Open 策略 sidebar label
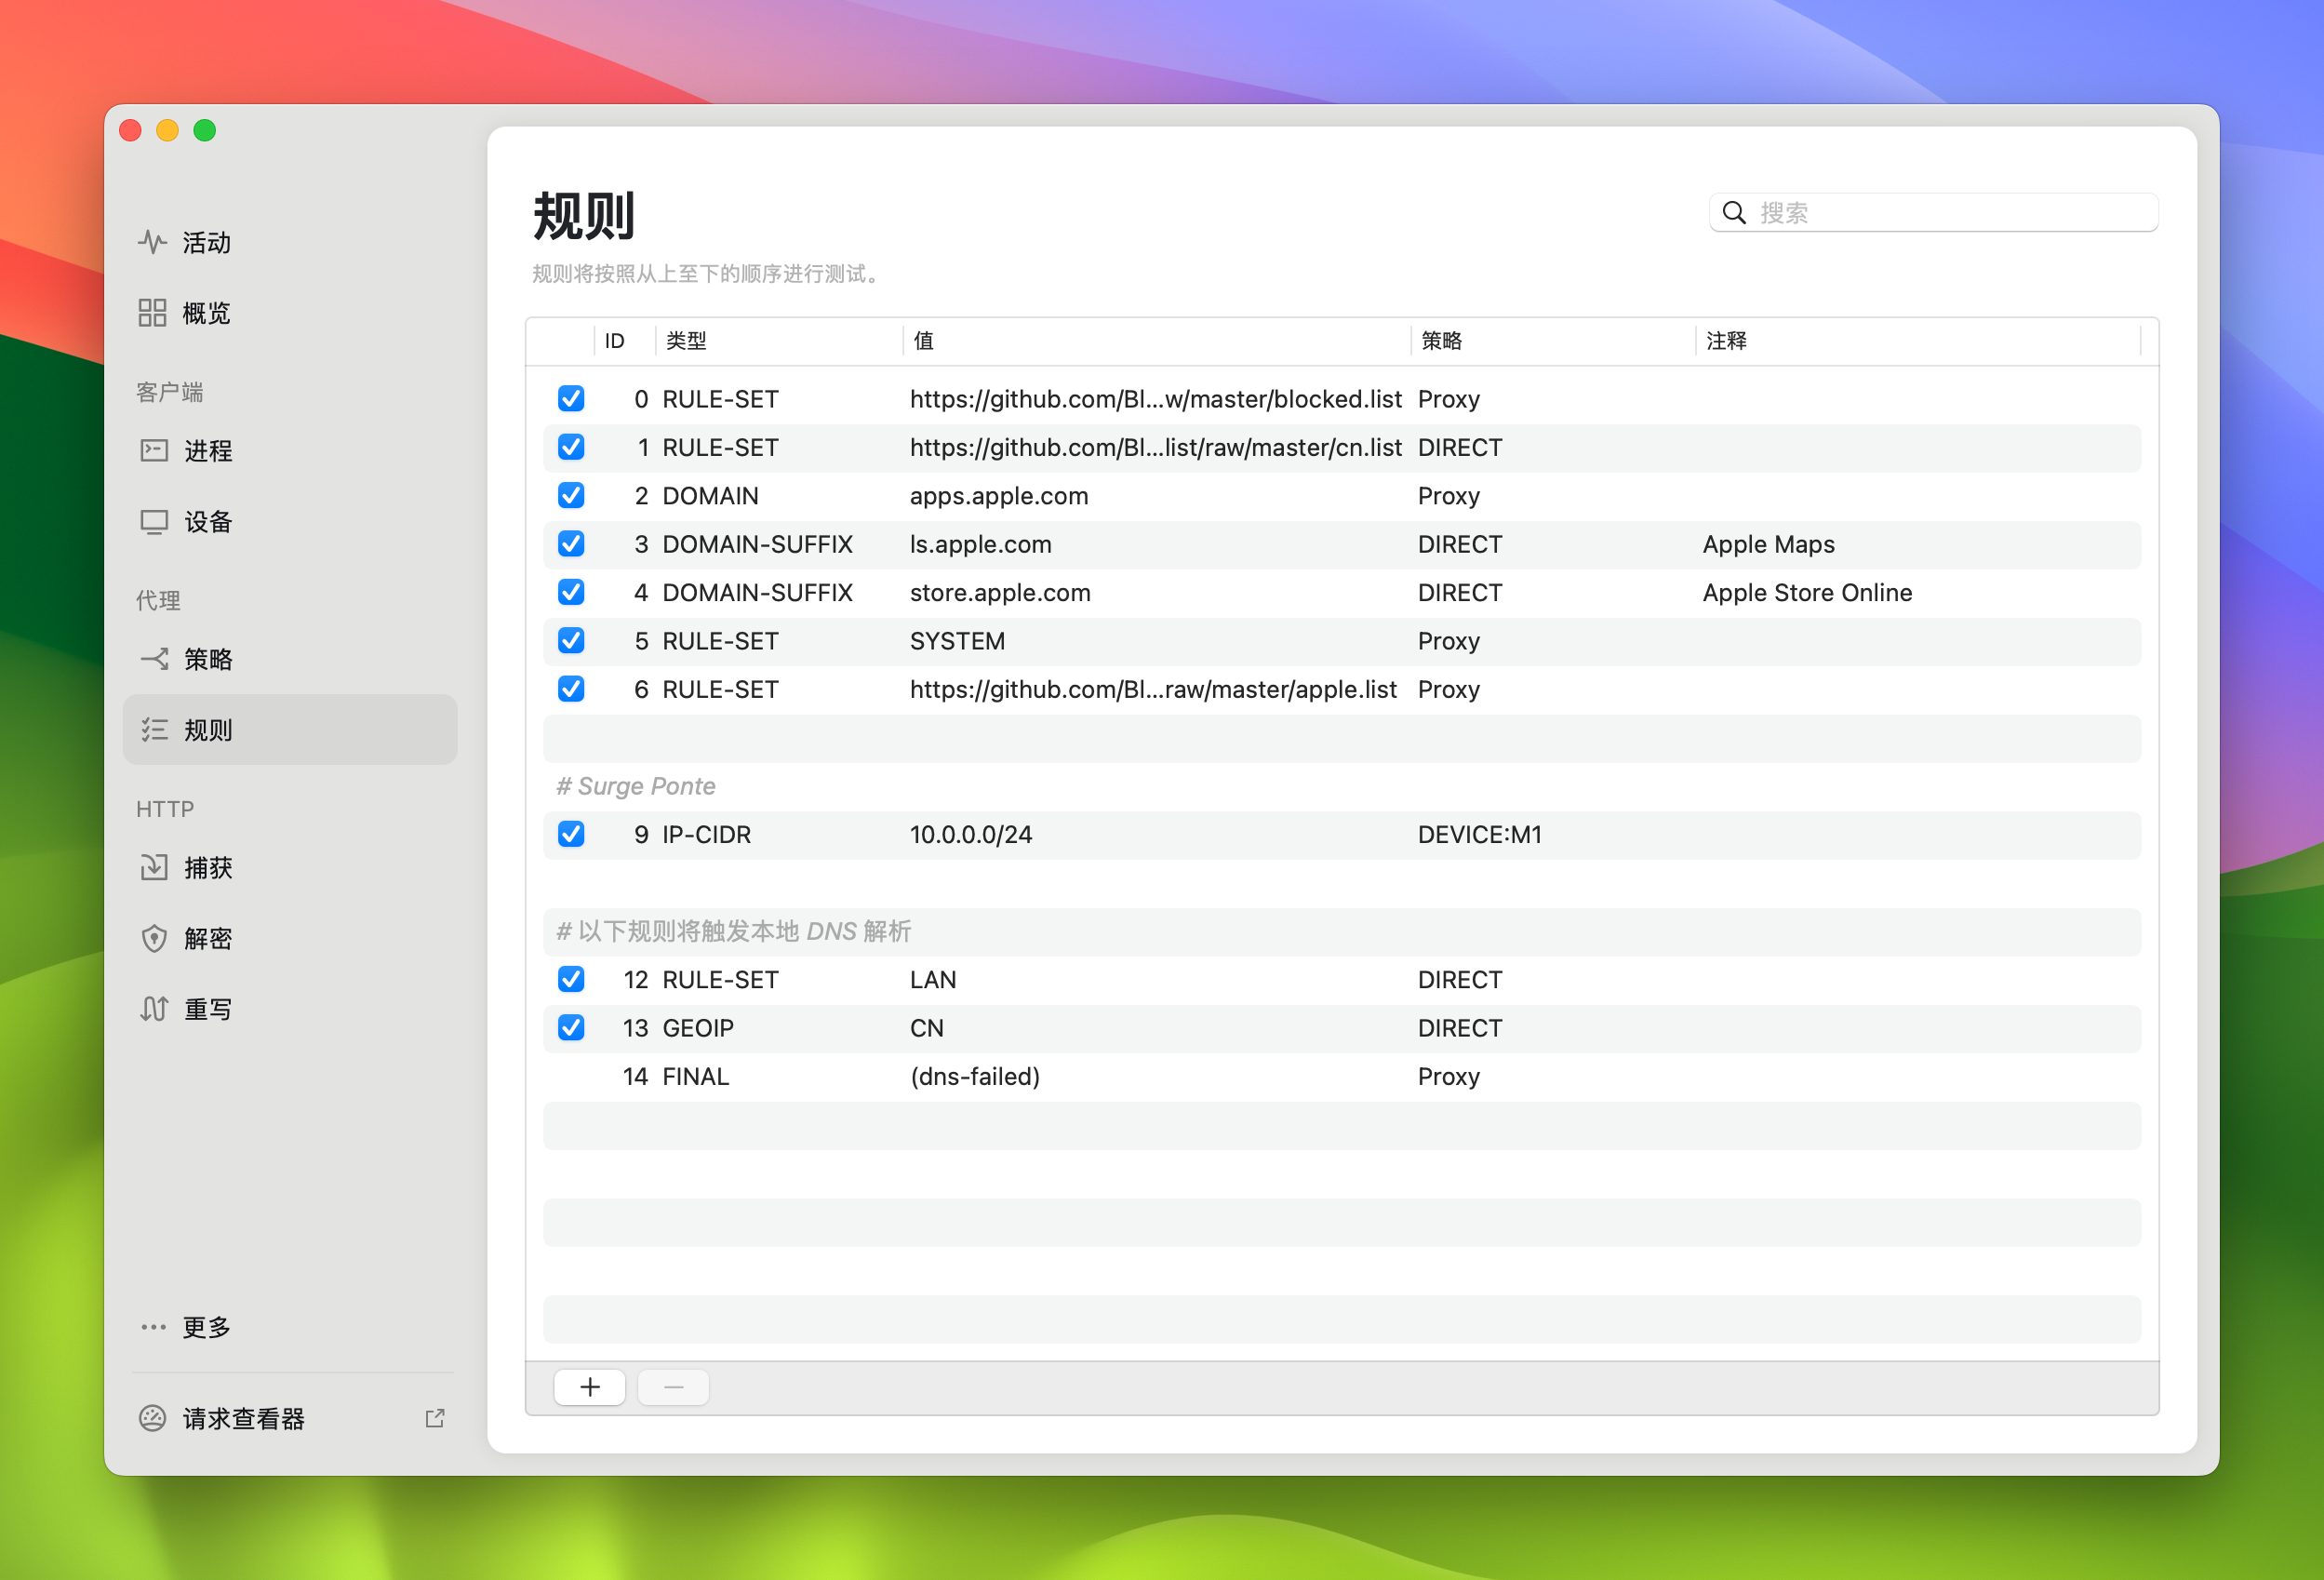This screenshot has height=1580, width=2324. pos(208,659)
